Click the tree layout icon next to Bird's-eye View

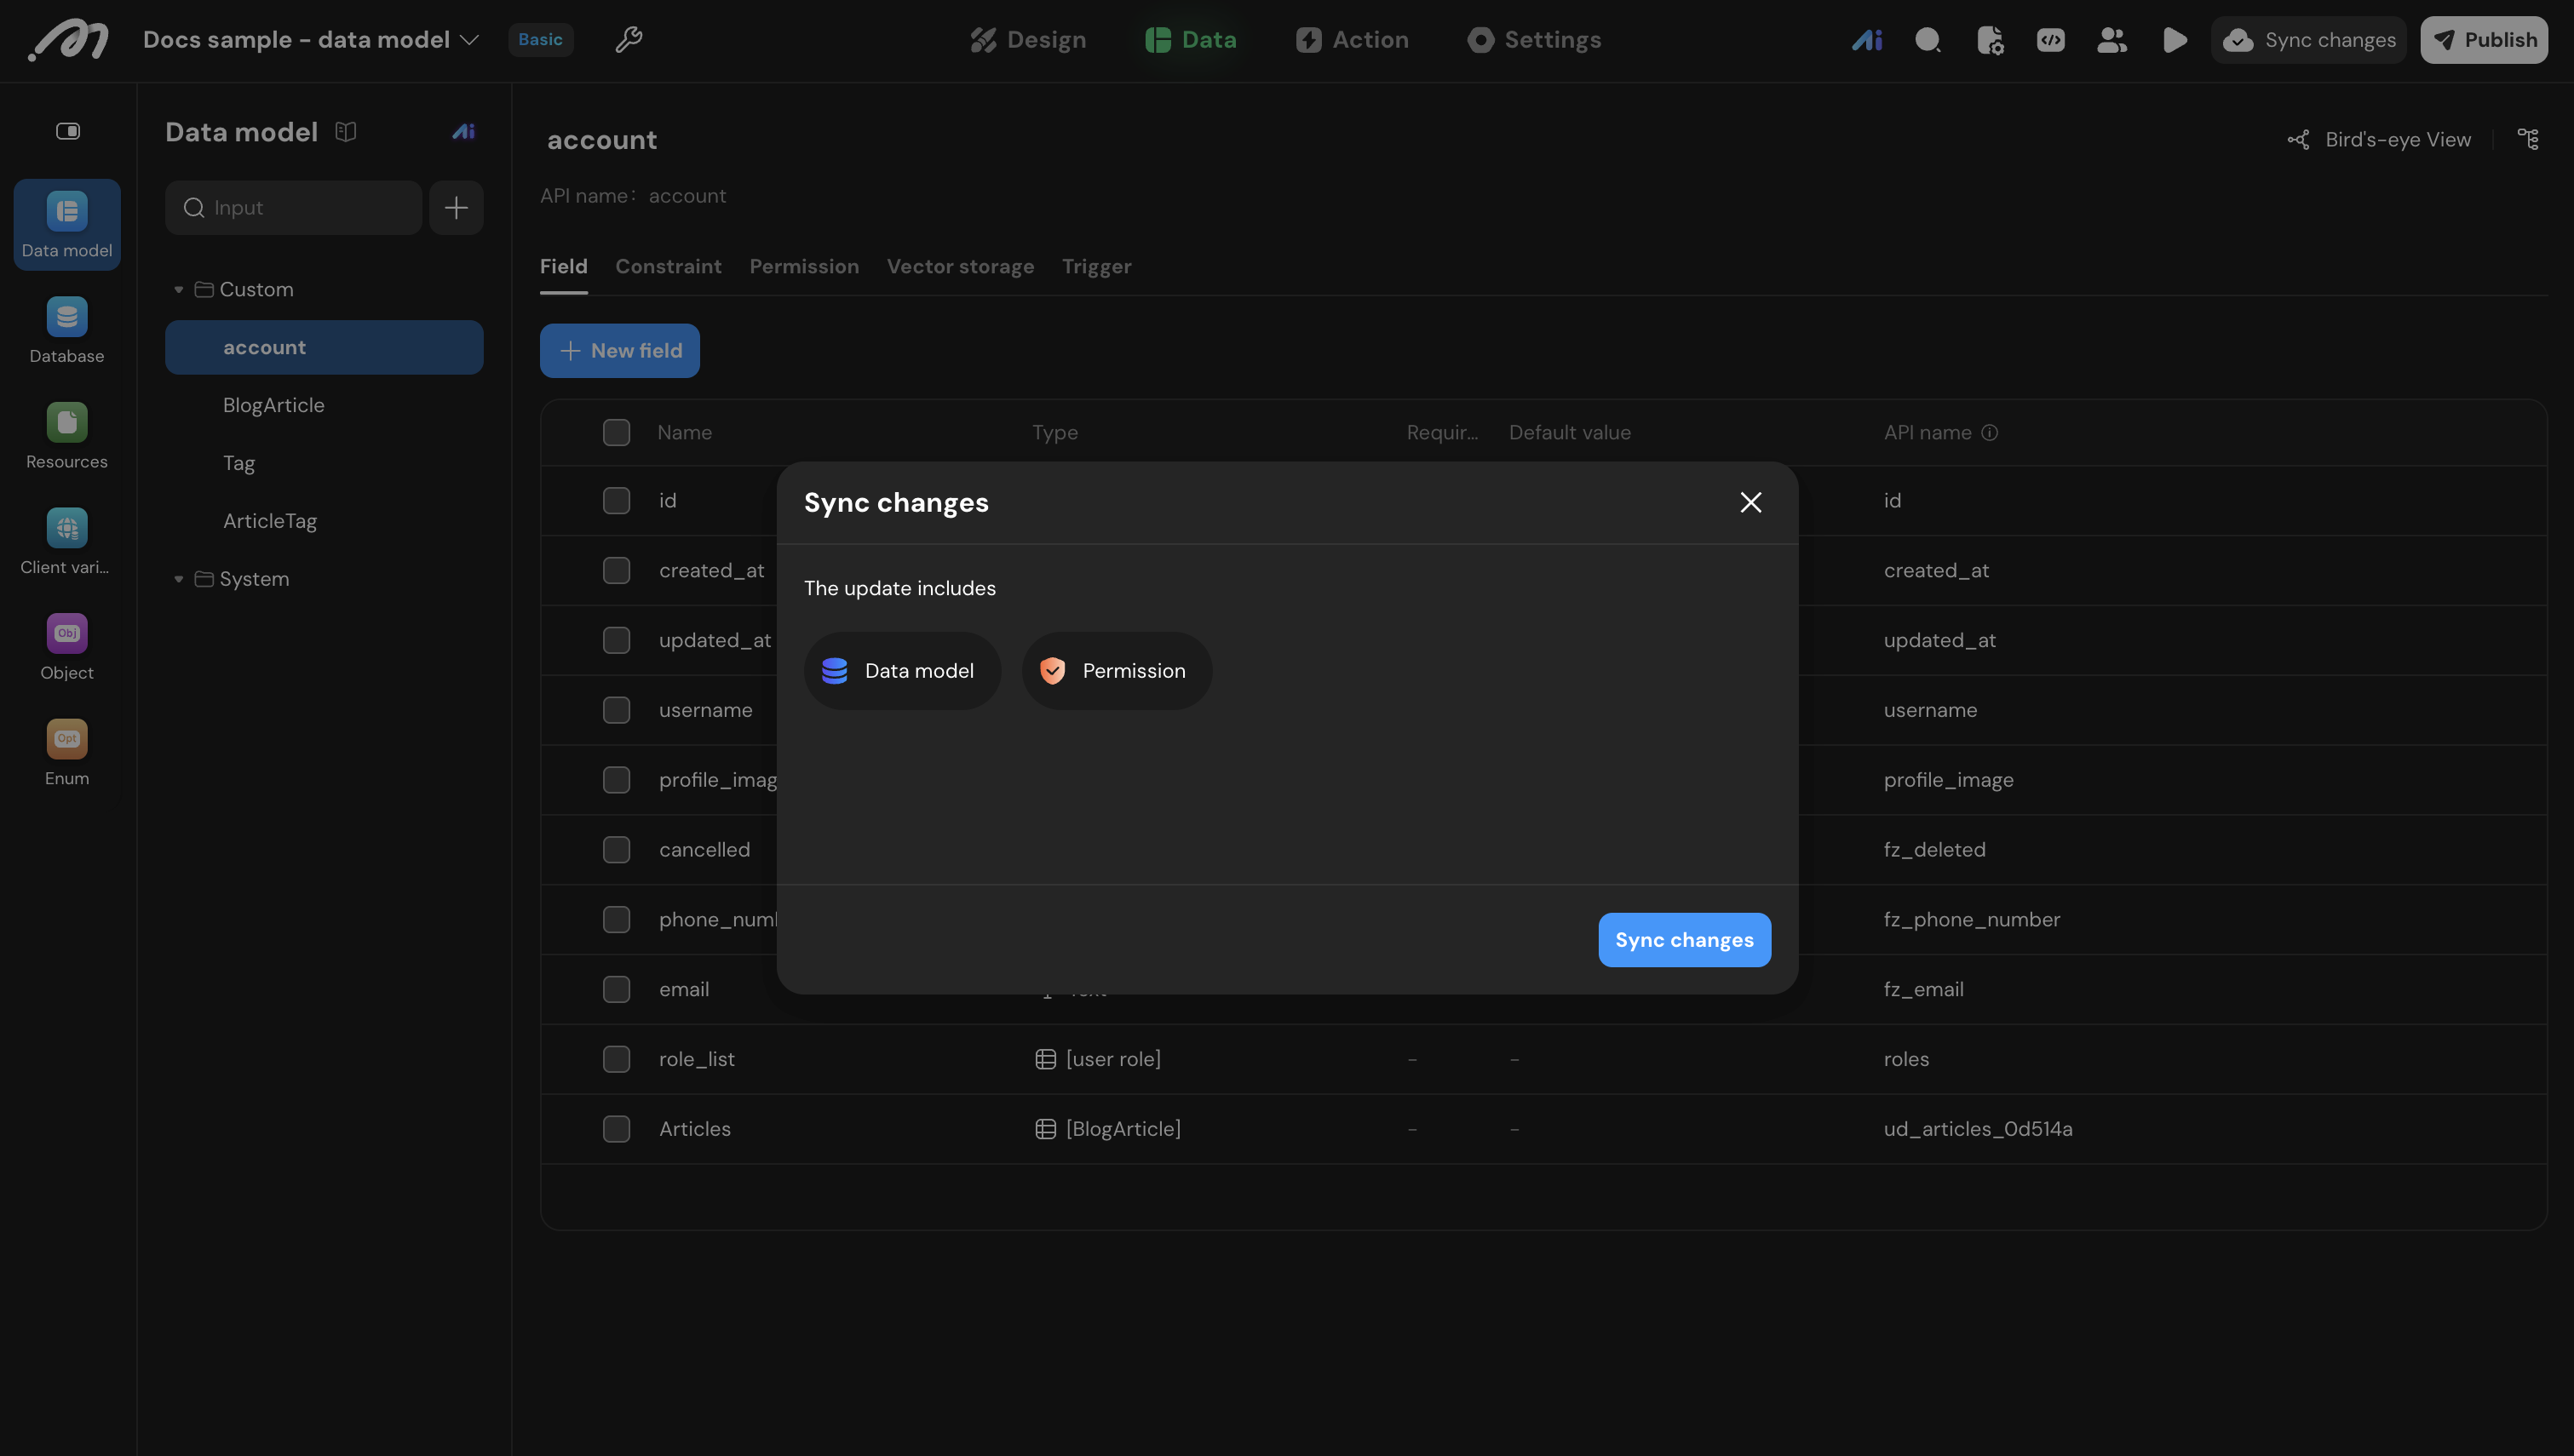pyautogui.click(x=2528, y=139)
